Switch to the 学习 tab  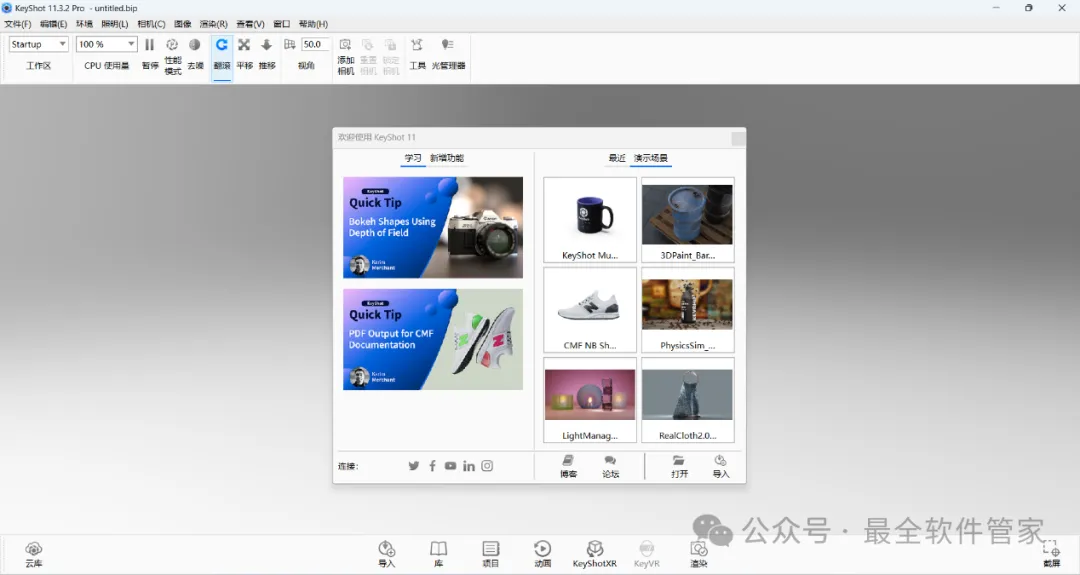point(413,158)
